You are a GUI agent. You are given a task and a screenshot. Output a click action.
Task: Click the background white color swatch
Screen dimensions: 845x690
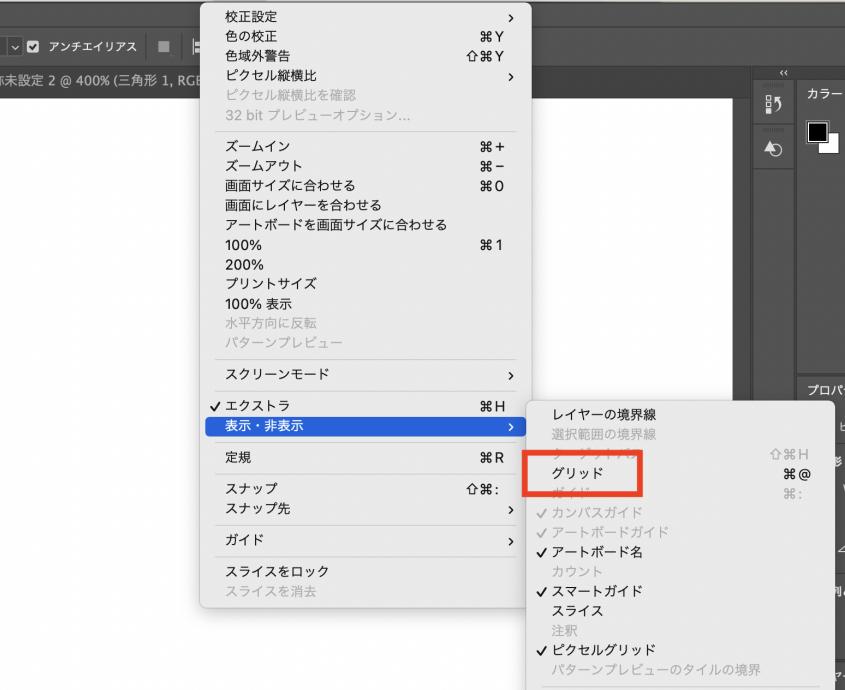click(833, 147)
